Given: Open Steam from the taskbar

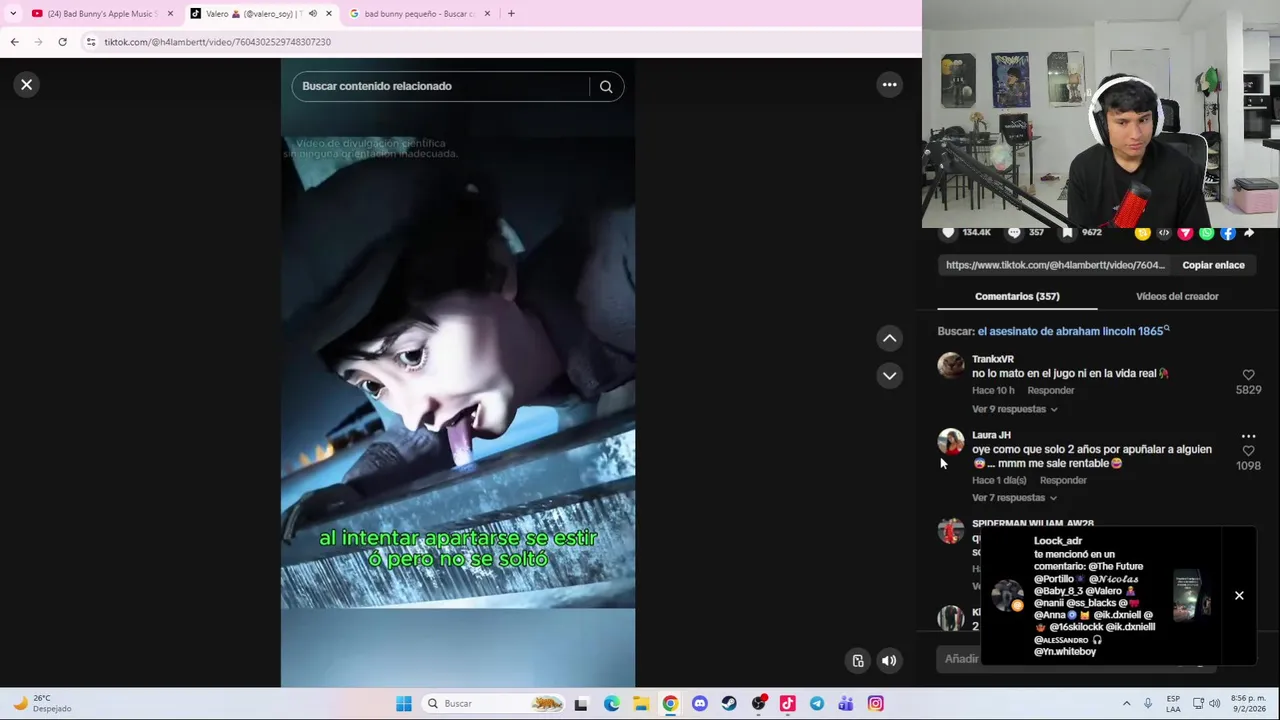Looking at the screenshot, I should point(729,704).
